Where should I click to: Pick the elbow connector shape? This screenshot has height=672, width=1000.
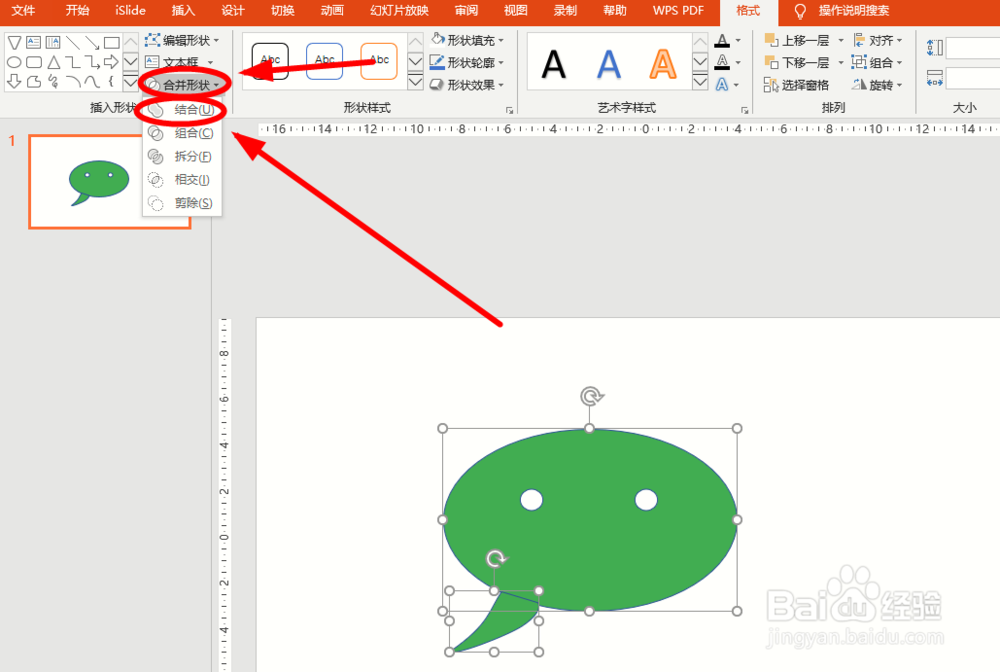click(x=73, y=62)
